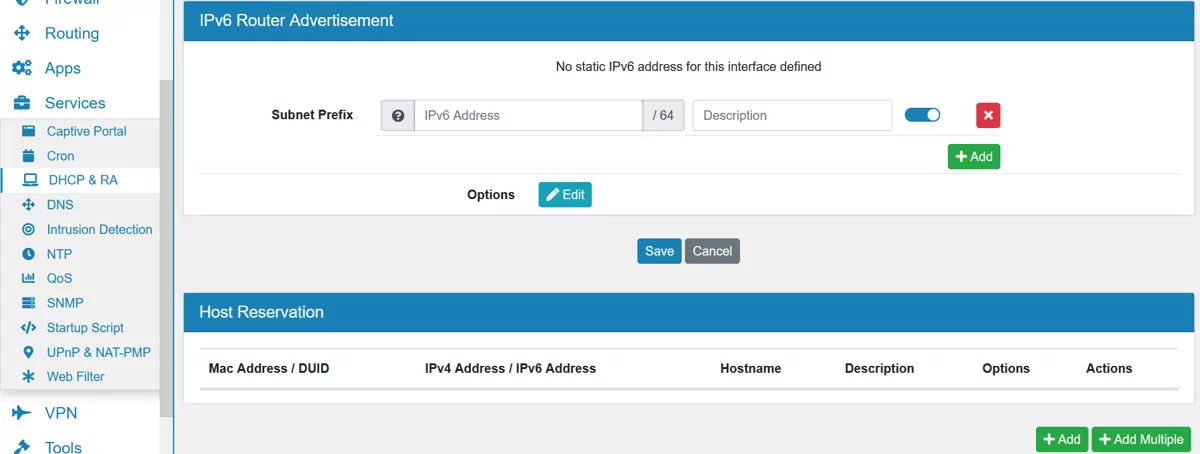1200x454 pixels.
Task: Go to DNS service page
Action: [x=60, y=205]
